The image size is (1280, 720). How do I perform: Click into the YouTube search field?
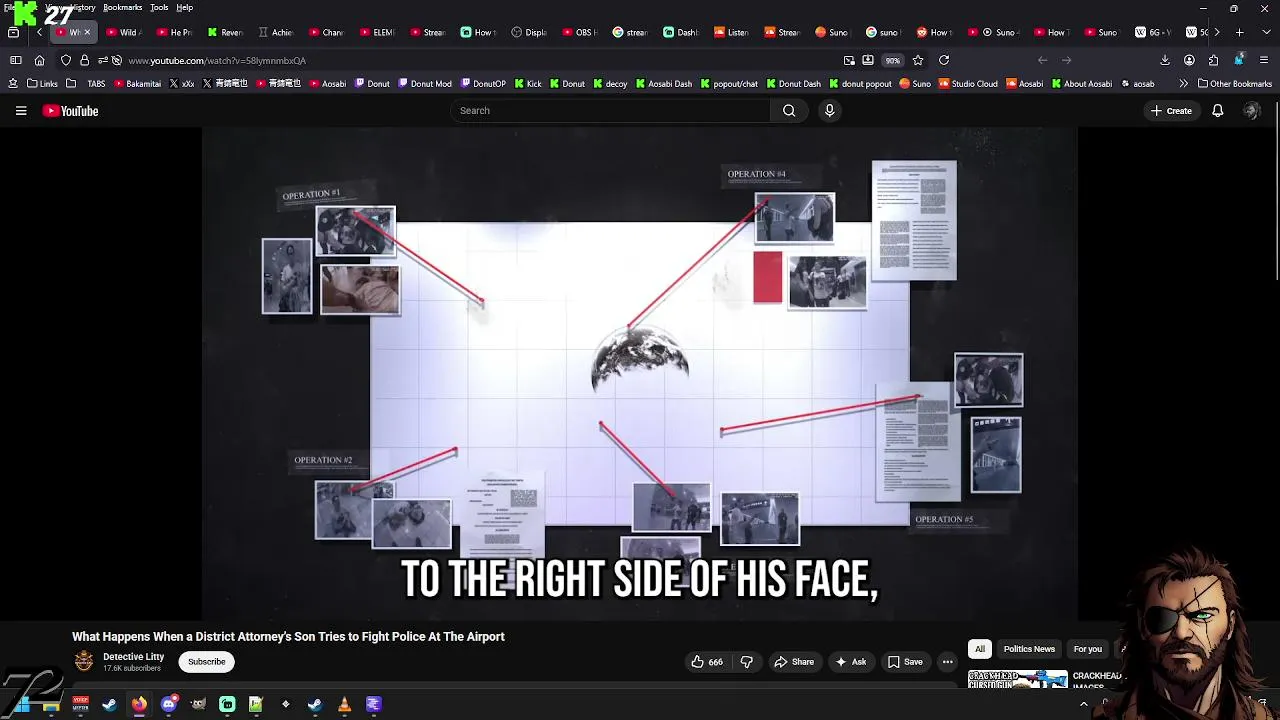(610, 111)
